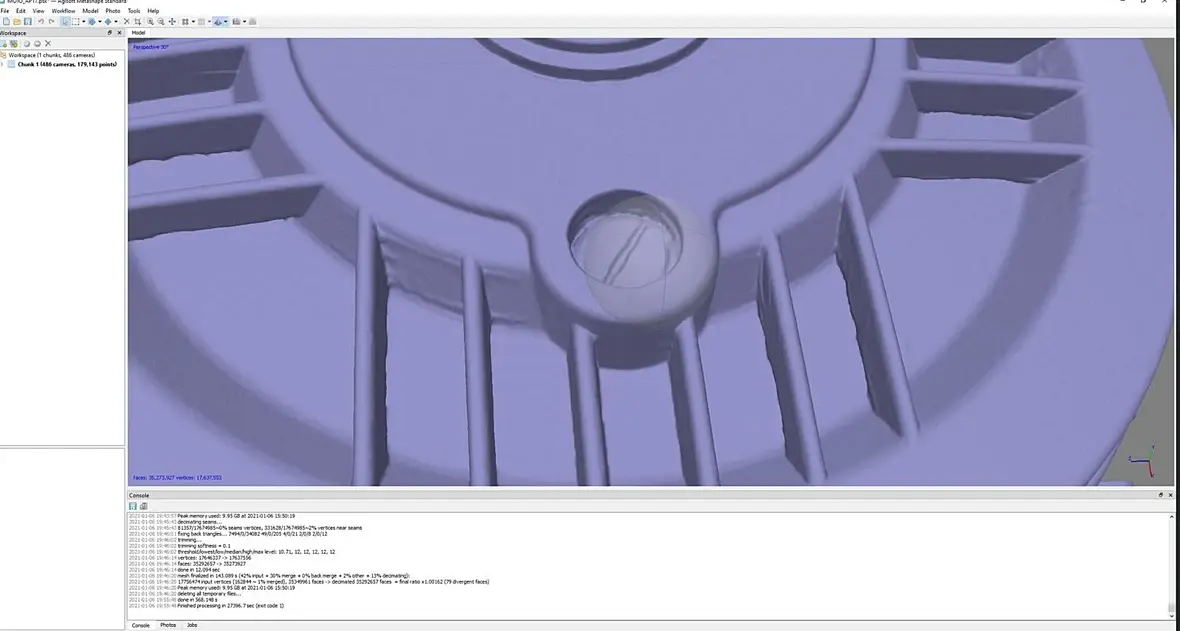
Task: Open the File menu
Action: pyautogui.click(x=5, y=11)
